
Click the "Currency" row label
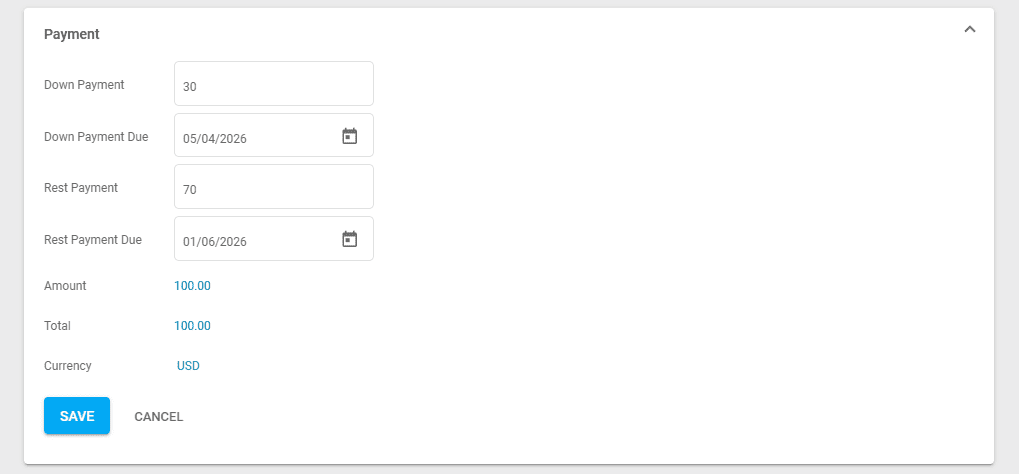pos(68,366)
